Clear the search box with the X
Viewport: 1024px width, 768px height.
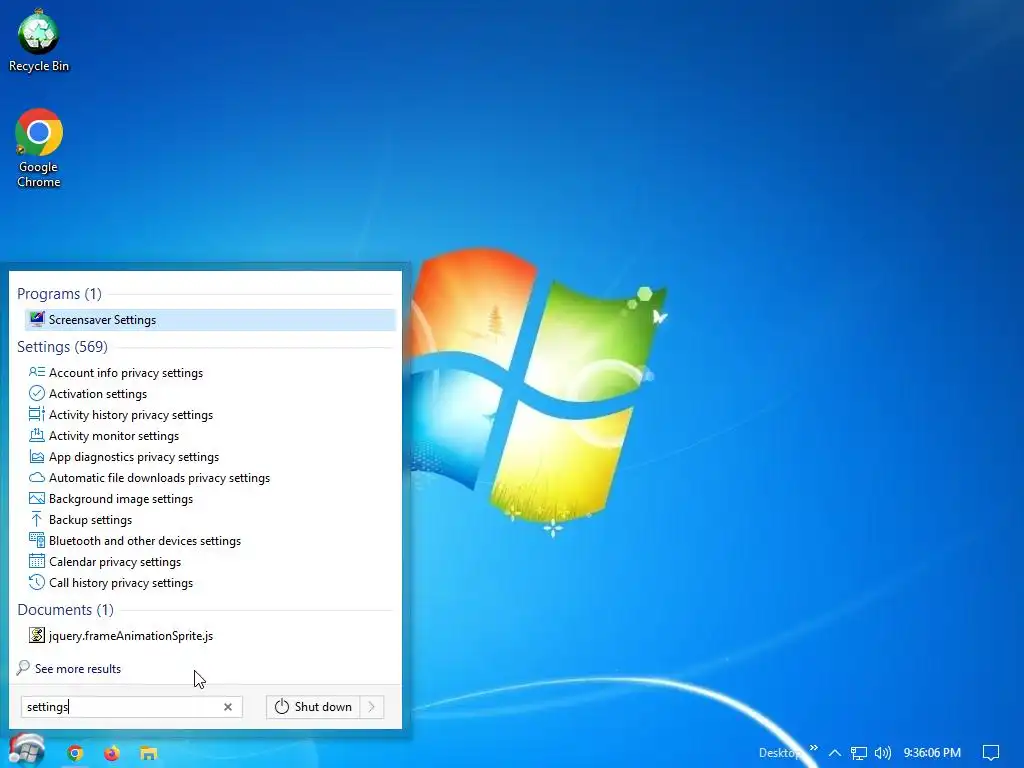228,707
